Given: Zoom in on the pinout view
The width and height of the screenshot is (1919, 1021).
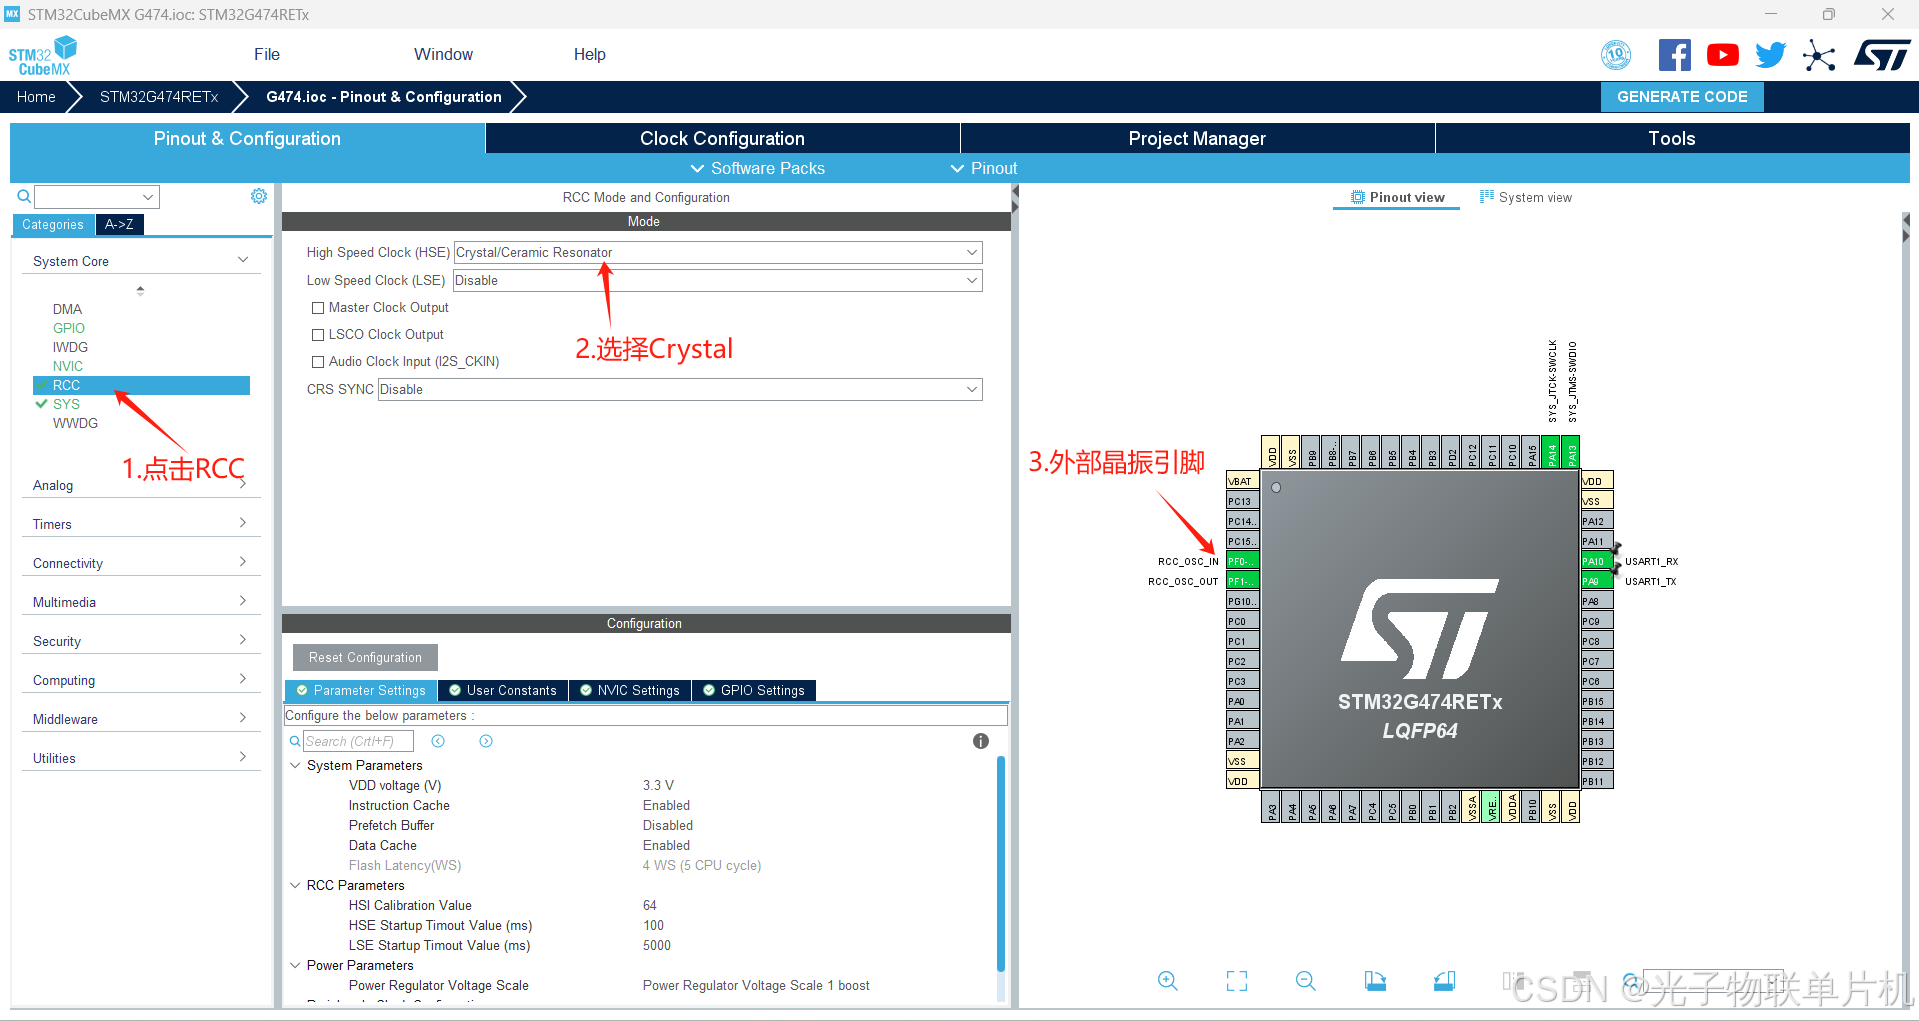Looking at the screenshot, I should [1167, 981].
